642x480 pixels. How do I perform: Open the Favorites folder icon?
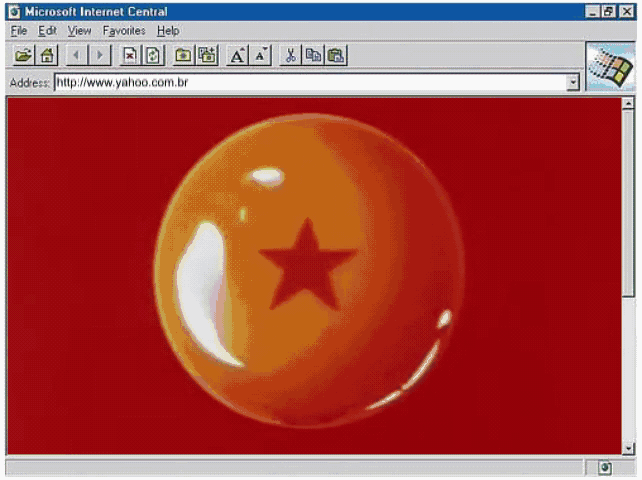click(183, 55)
